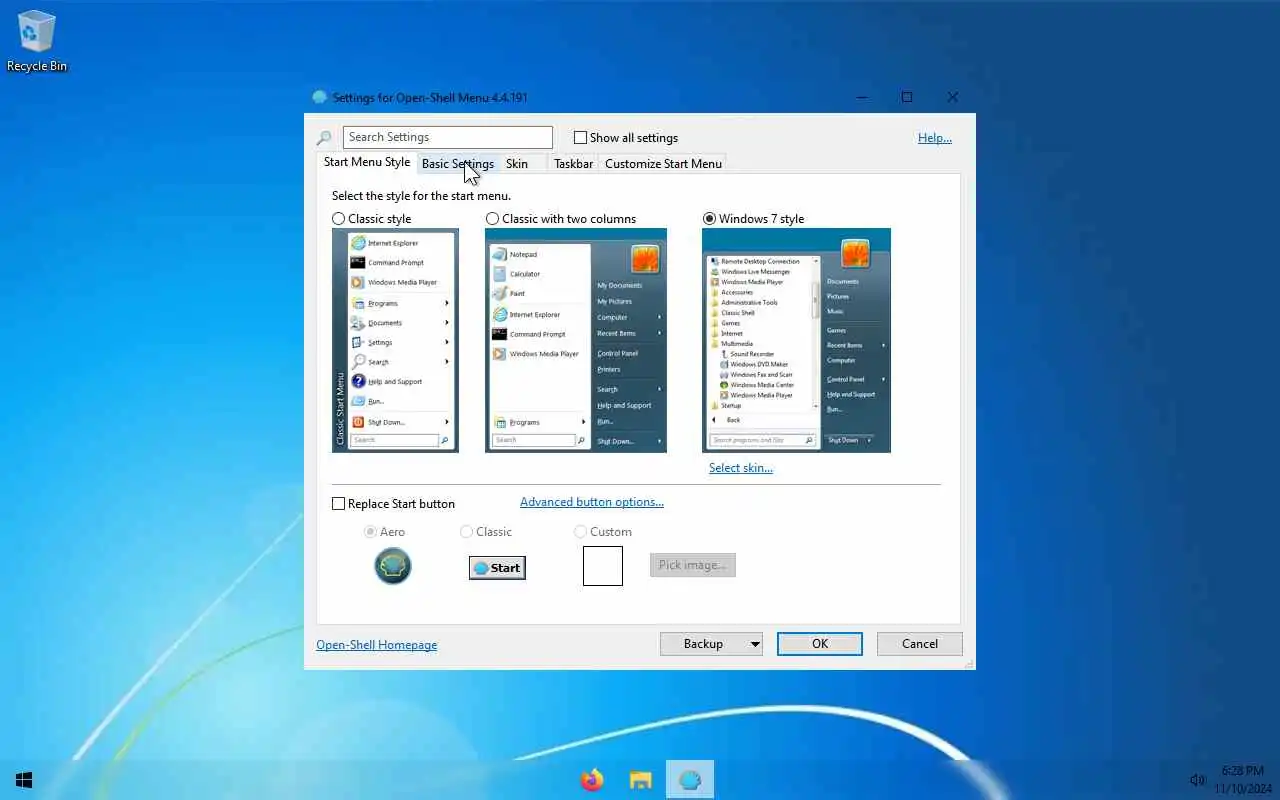Image resolution: width=1280 pixels, height=800 pixels.
Task: Click the volume speaker tray icon
Action: [1197, 780]
